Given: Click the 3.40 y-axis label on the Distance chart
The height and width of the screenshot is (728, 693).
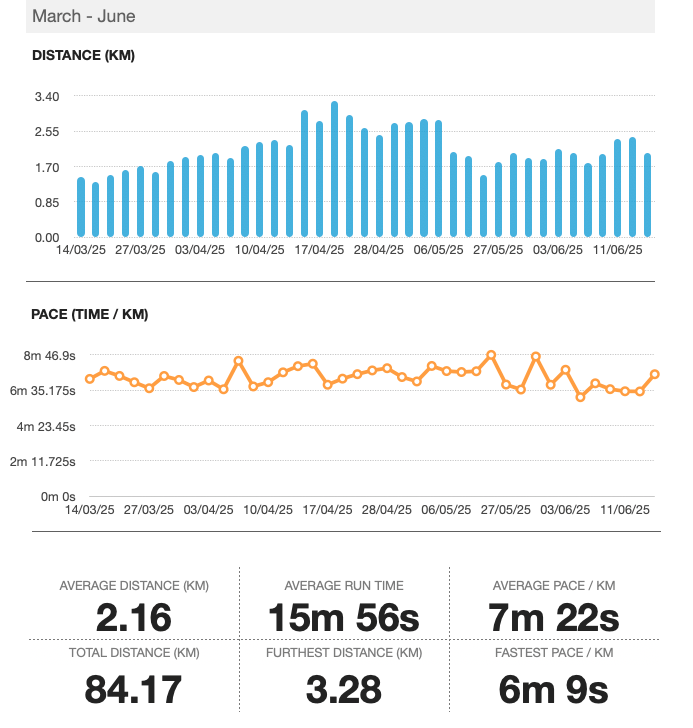Looking at the screenshot, I should 46,96.
